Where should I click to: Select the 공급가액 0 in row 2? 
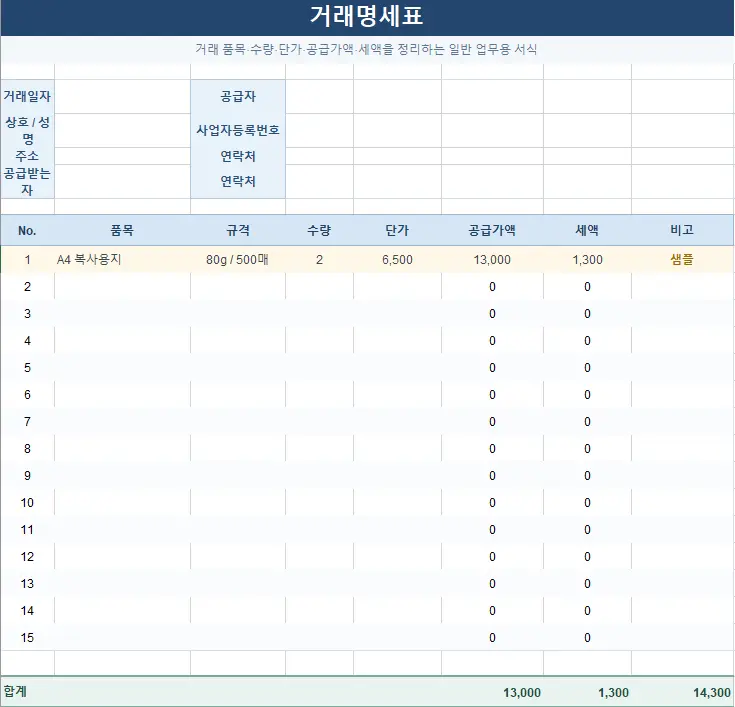[492, 286]
